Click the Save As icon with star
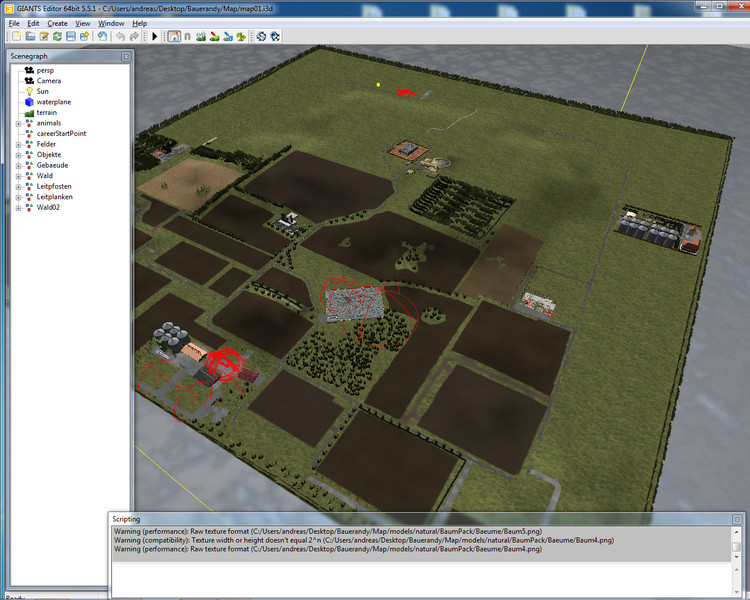 click(84, 36)
